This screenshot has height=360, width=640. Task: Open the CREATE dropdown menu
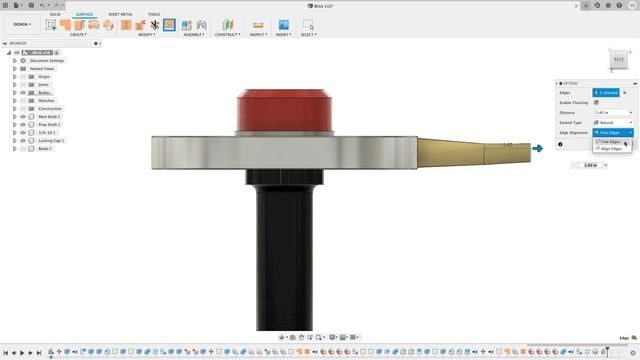pos(78,35)
